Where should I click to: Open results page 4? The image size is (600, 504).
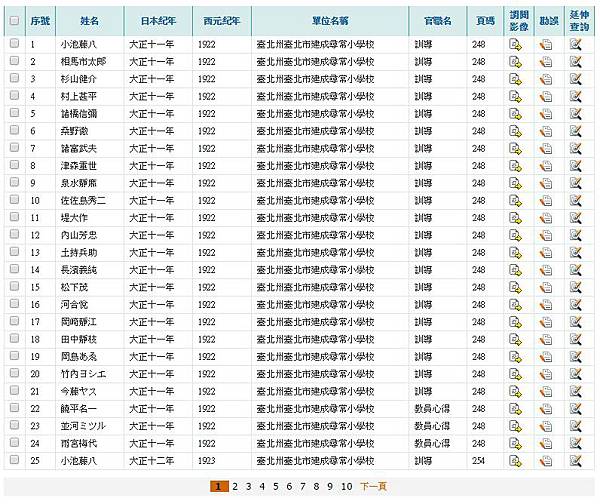tap(262, 487)
